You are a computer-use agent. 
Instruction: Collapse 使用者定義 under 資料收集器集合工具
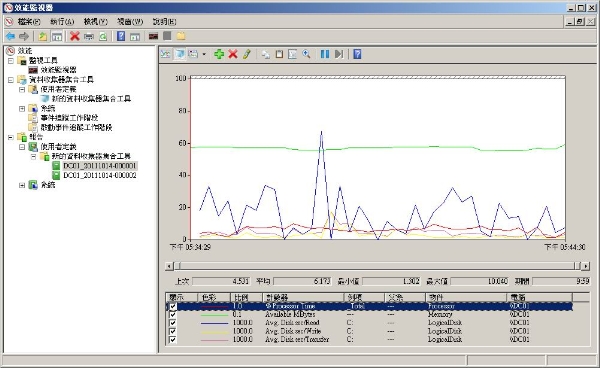click(22, 89)
